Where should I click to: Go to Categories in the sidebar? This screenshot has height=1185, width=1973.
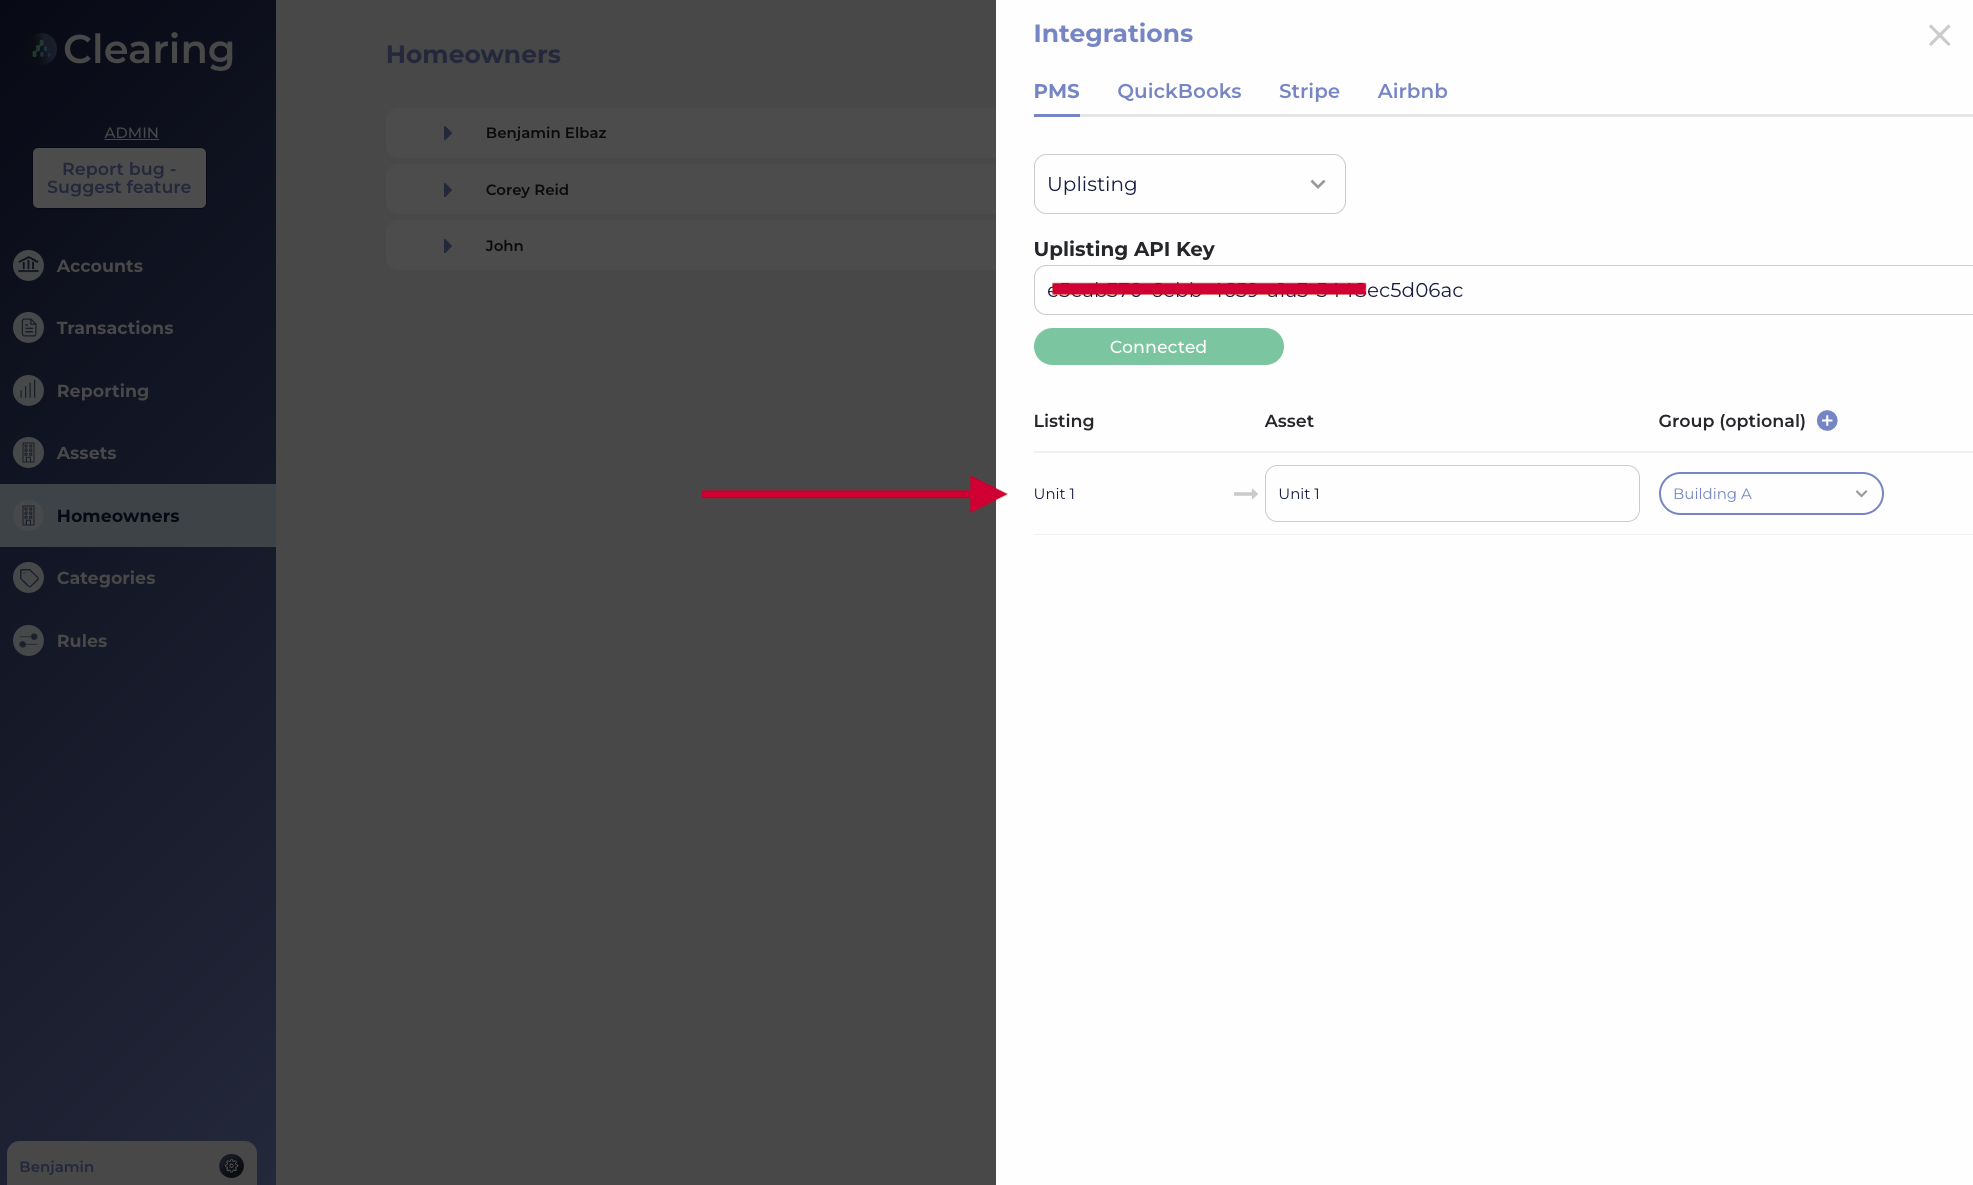106,577
